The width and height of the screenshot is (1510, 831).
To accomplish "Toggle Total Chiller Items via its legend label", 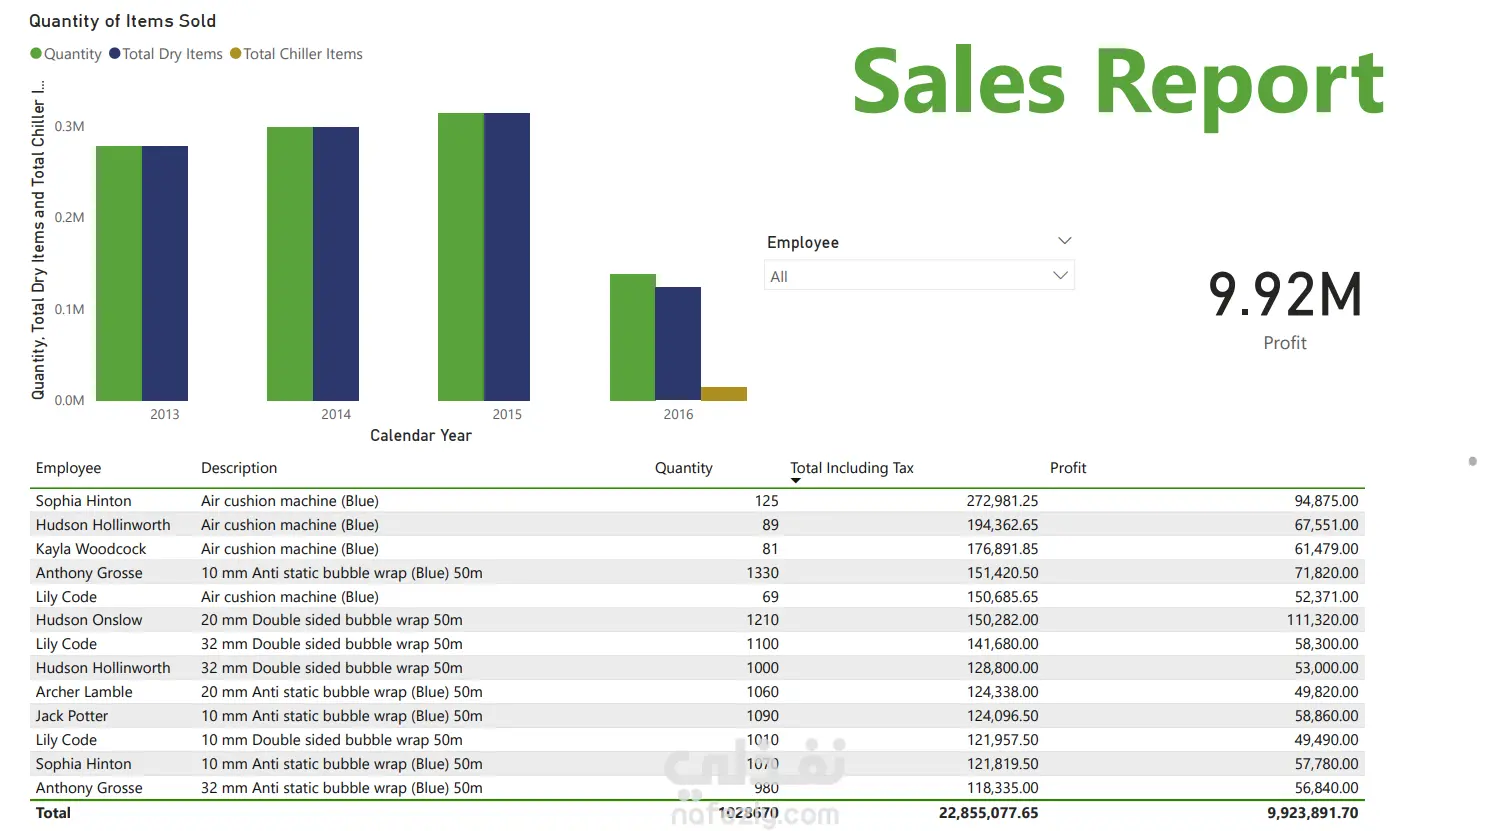I will pos(302,54).
